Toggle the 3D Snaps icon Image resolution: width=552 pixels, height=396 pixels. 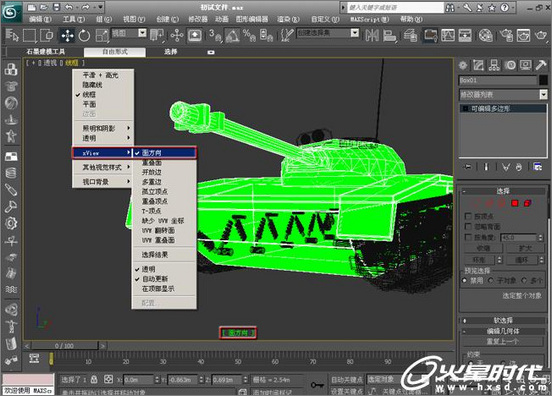(214, 36)
